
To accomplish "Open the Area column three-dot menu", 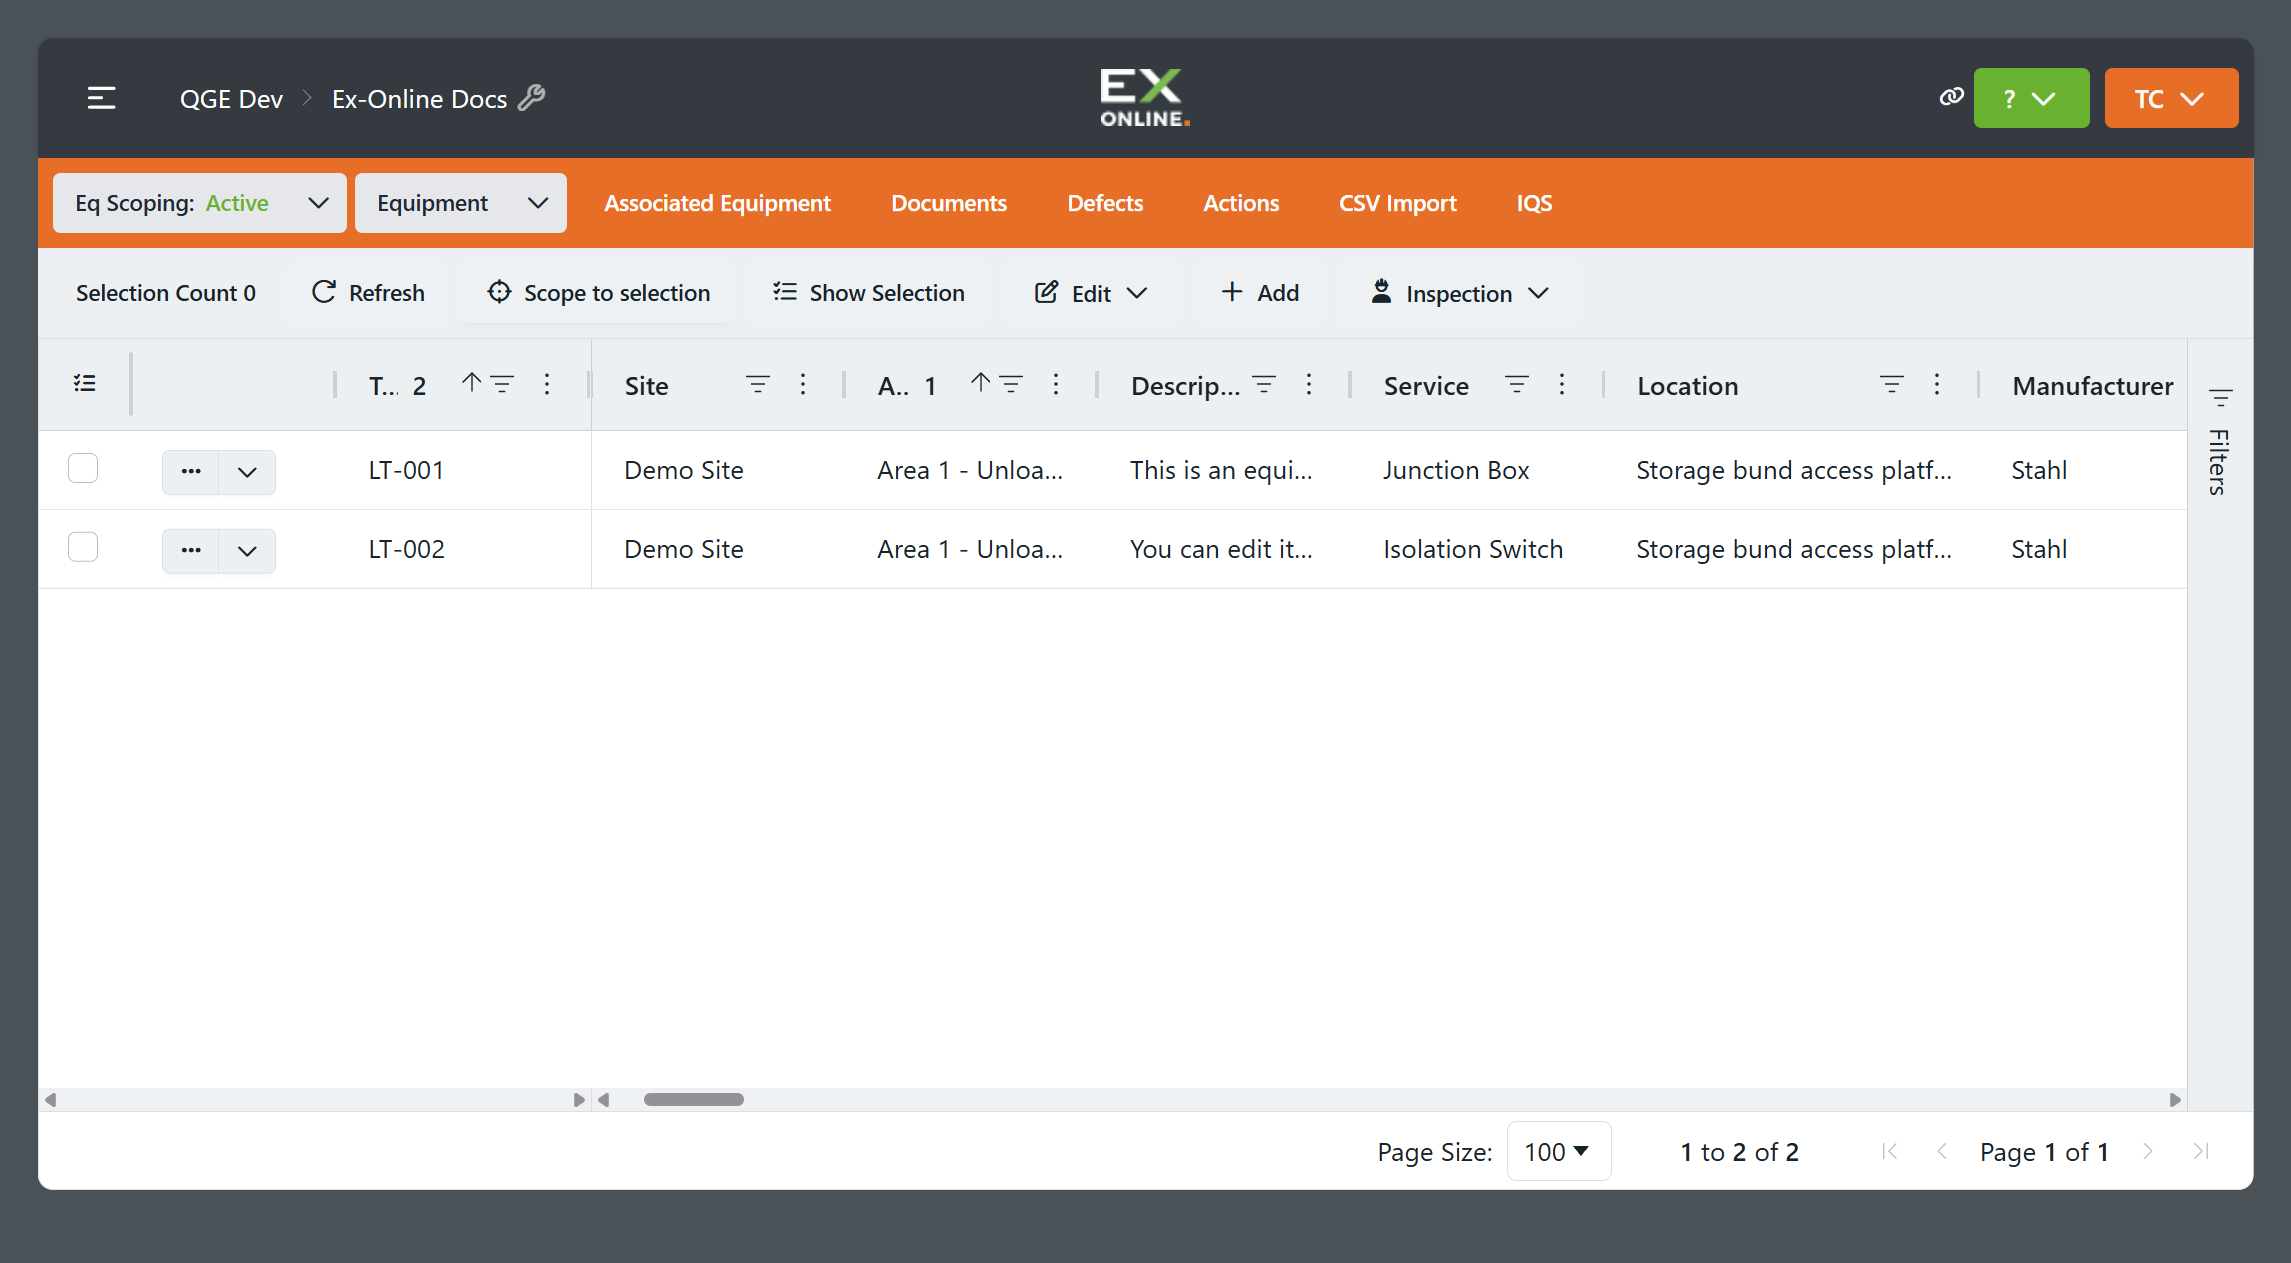I will (x=1055, y=384).
